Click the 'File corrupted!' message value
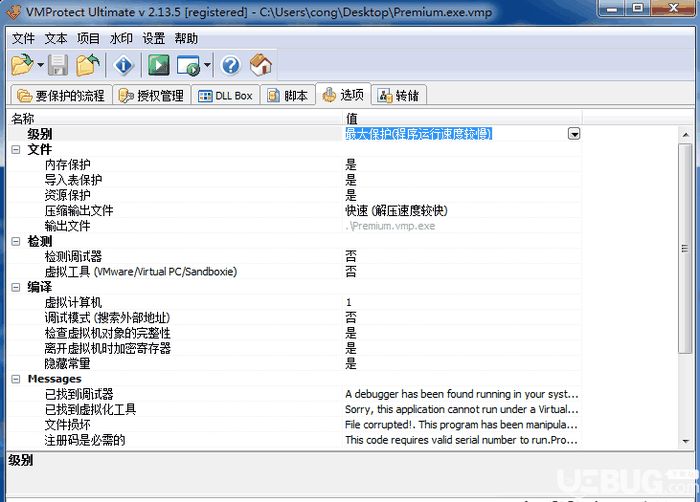The image size is (700, 502). click(x=462, y=425)
